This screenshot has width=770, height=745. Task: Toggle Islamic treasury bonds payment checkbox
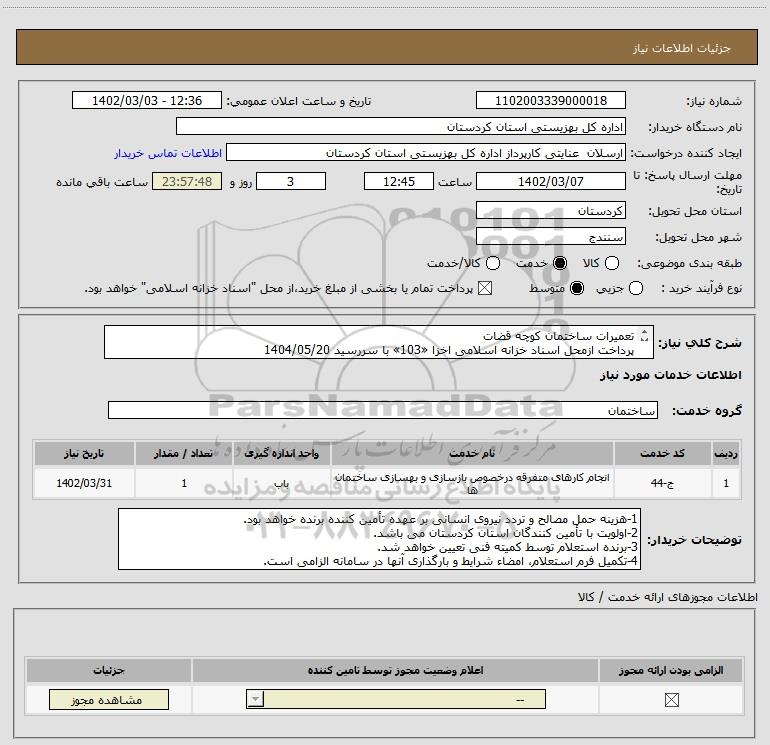485,288
